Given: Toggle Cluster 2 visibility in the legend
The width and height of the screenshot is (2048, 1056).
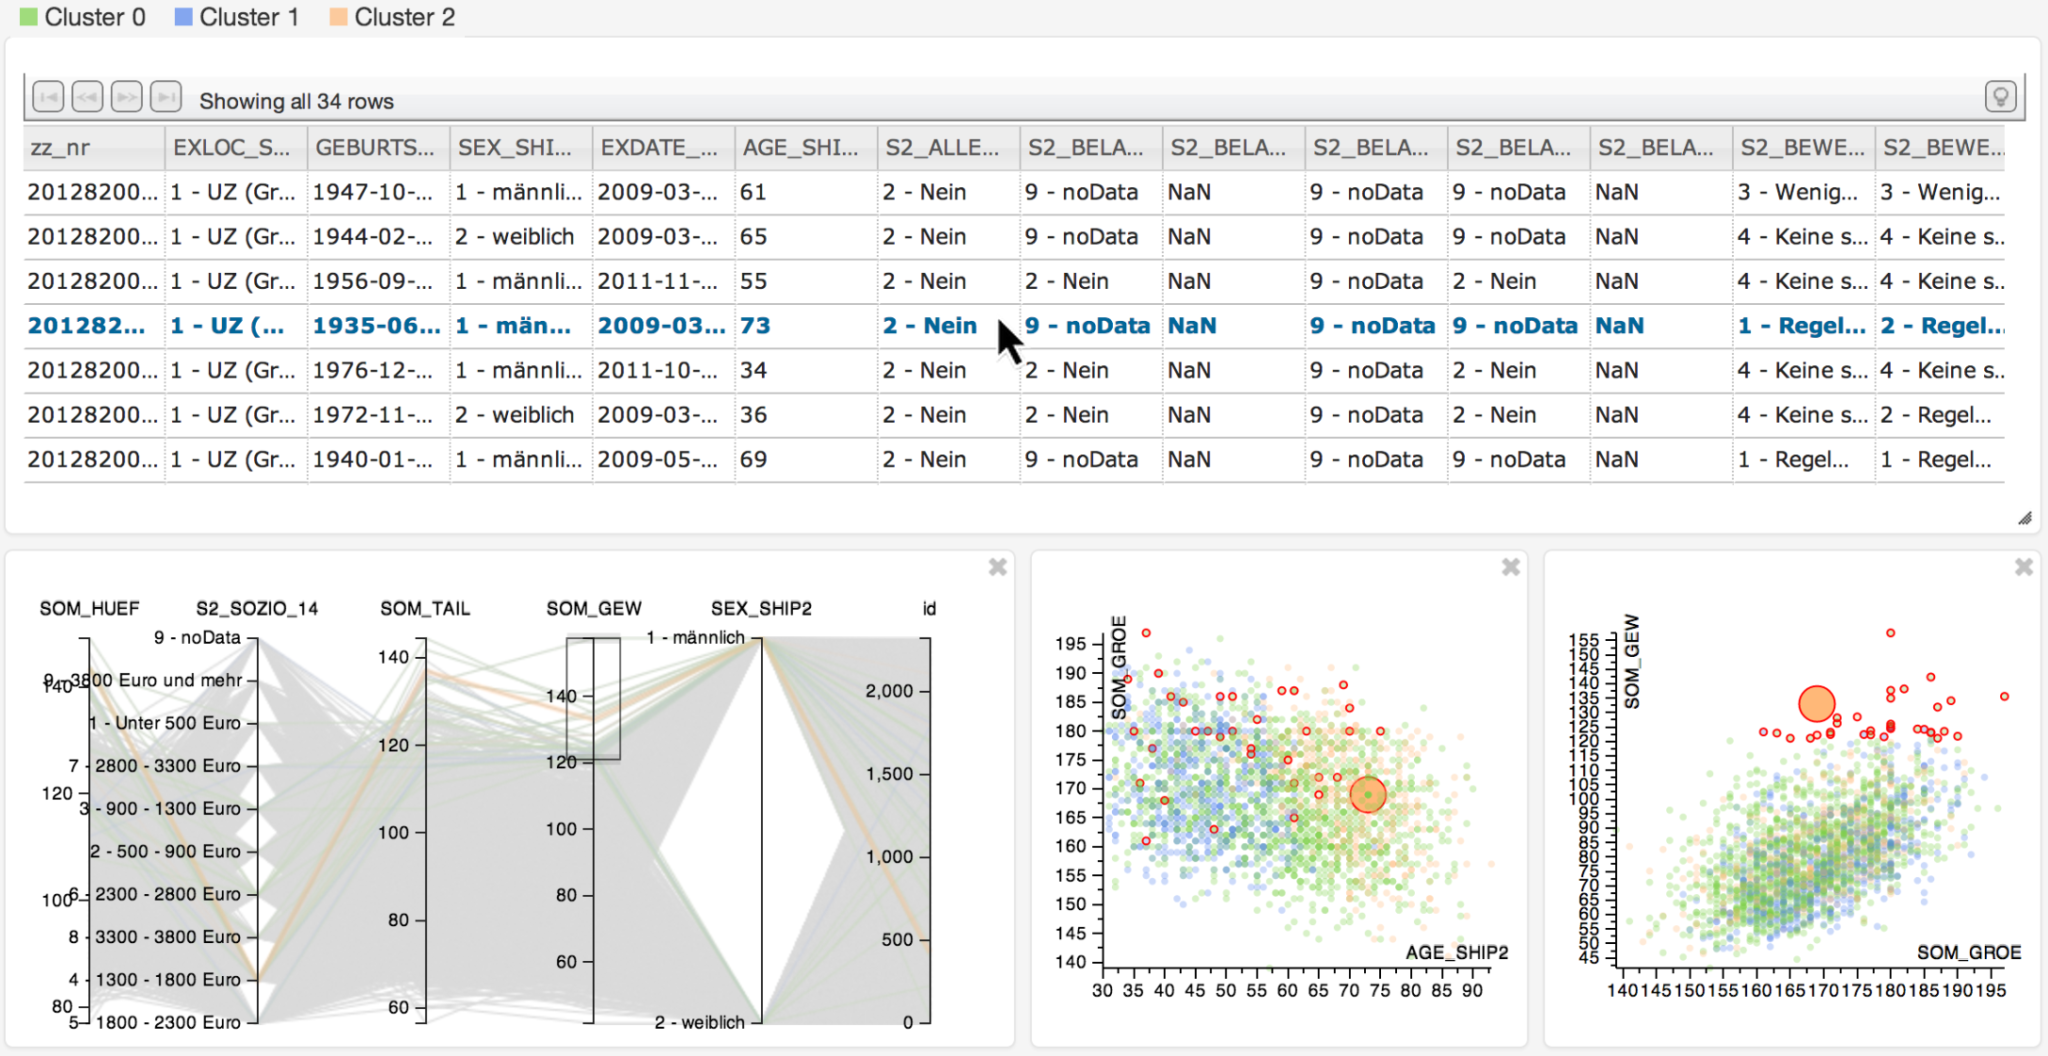Looking at the screenshot, I should click(404, 16).
